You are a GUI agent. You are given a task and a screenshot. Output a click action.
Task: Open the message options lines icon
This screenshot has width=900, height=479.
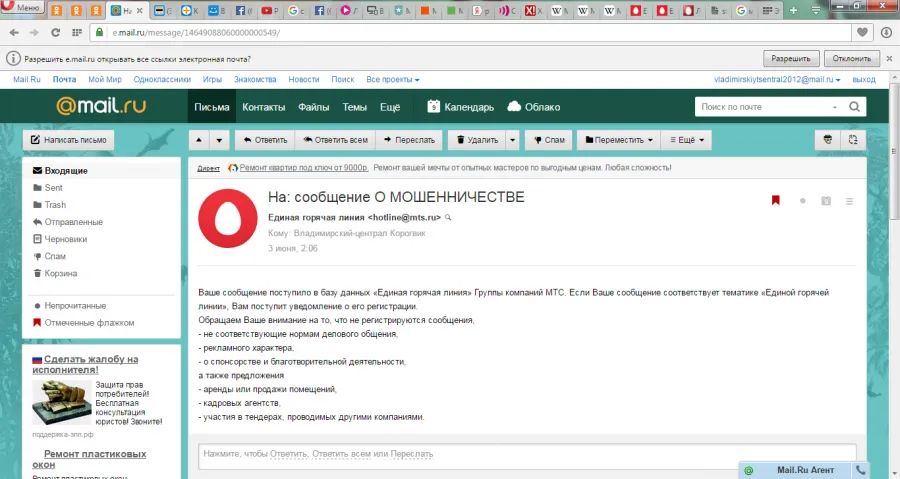[x=849, y=201]
